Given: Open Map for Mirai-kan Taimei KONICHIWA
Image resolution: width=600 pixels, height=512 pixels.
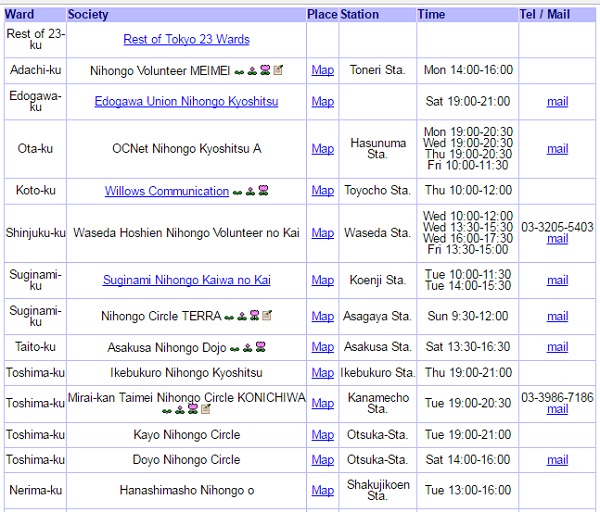Looking at the screenshot, I should click(x=323, y=403).
